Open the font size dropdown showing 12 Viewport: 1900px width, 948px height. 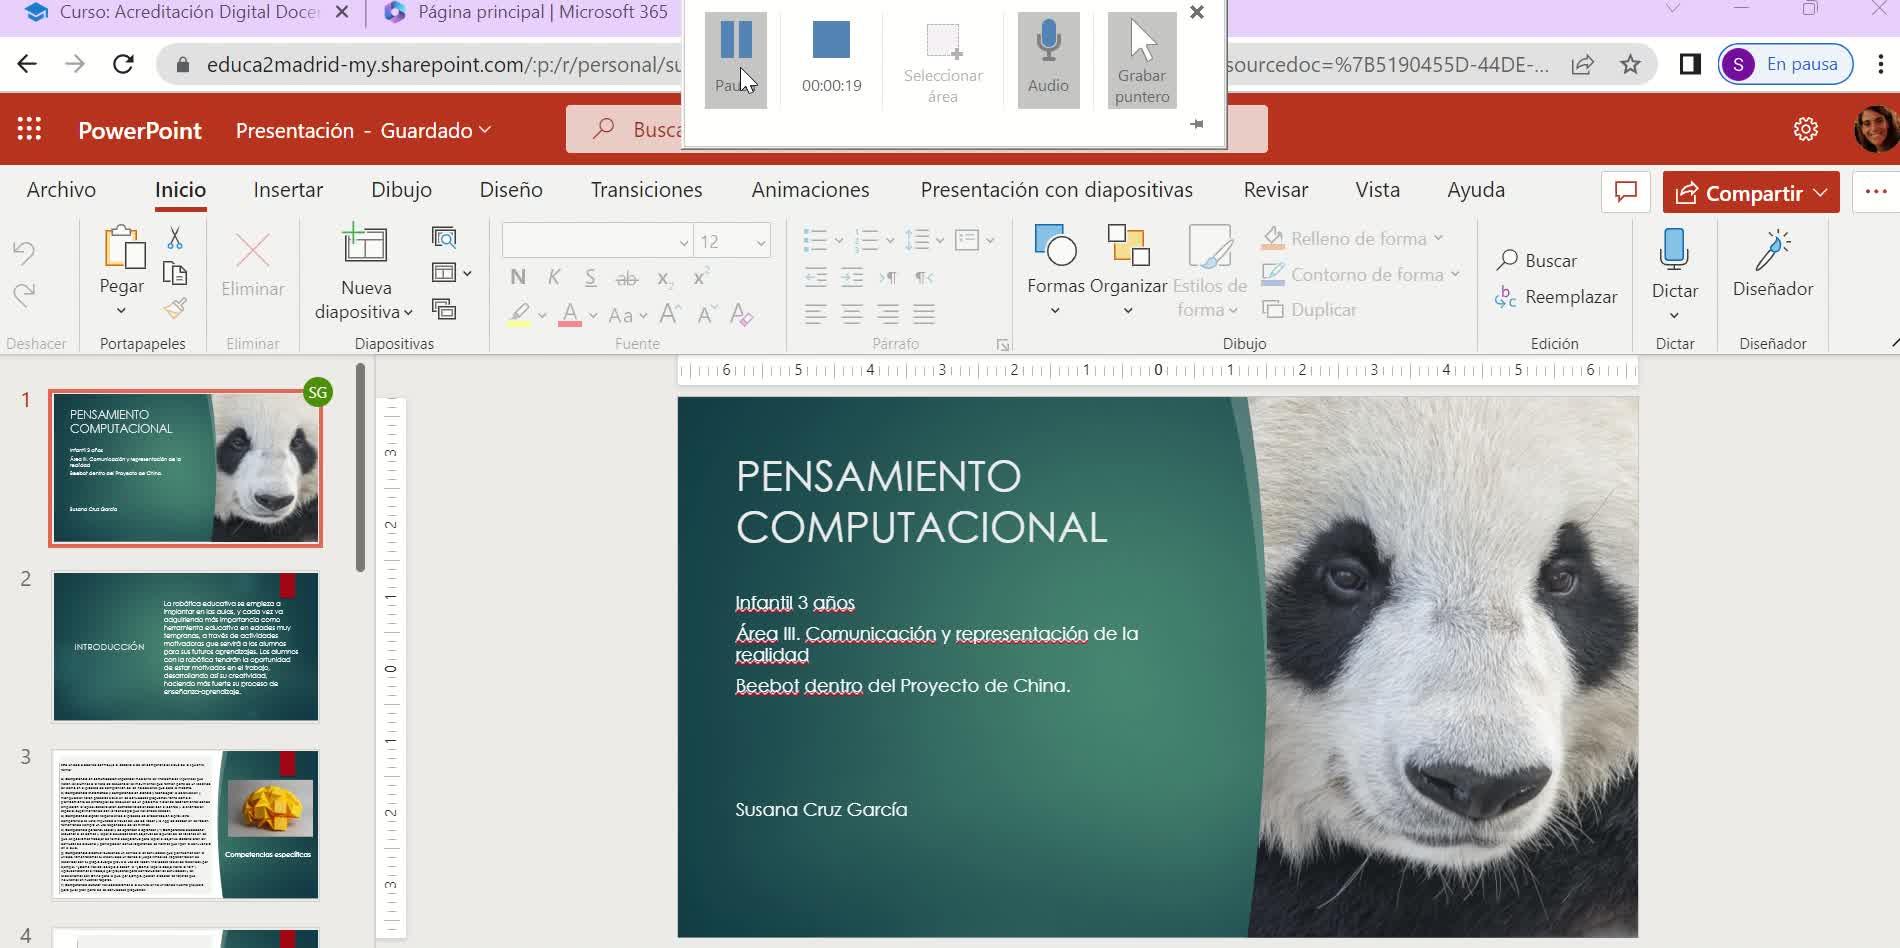coord(760,242)
